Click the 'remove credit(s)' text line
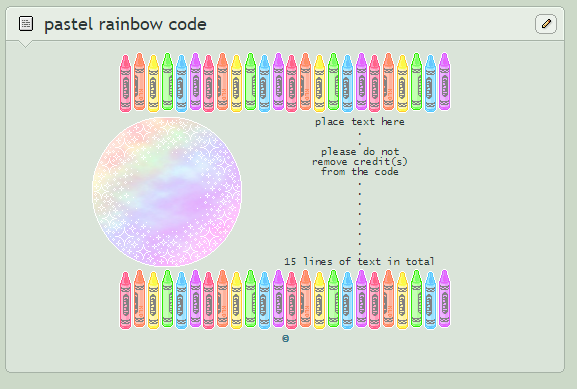The height and width of the screenshot is (389, 577). [360, 162]
